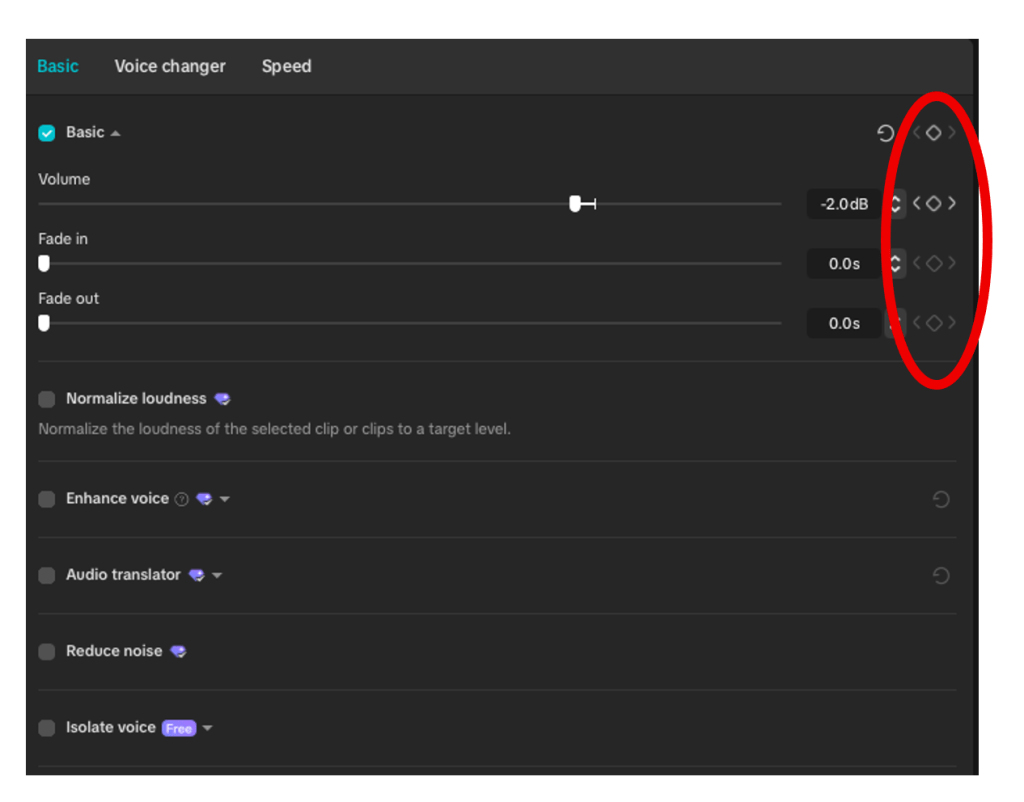
Task: Reset the Enhance voice settings
Action: [940, 499]
